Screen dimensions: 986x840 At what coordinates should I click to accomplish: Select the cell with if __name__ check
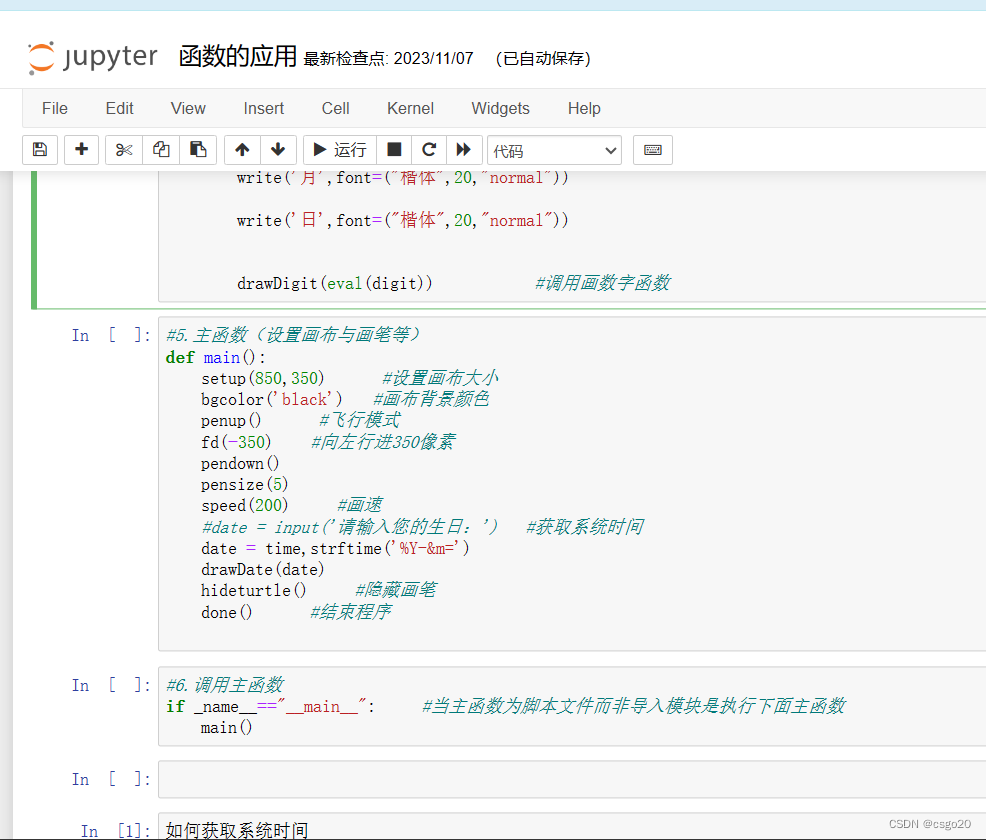[572, 706]
